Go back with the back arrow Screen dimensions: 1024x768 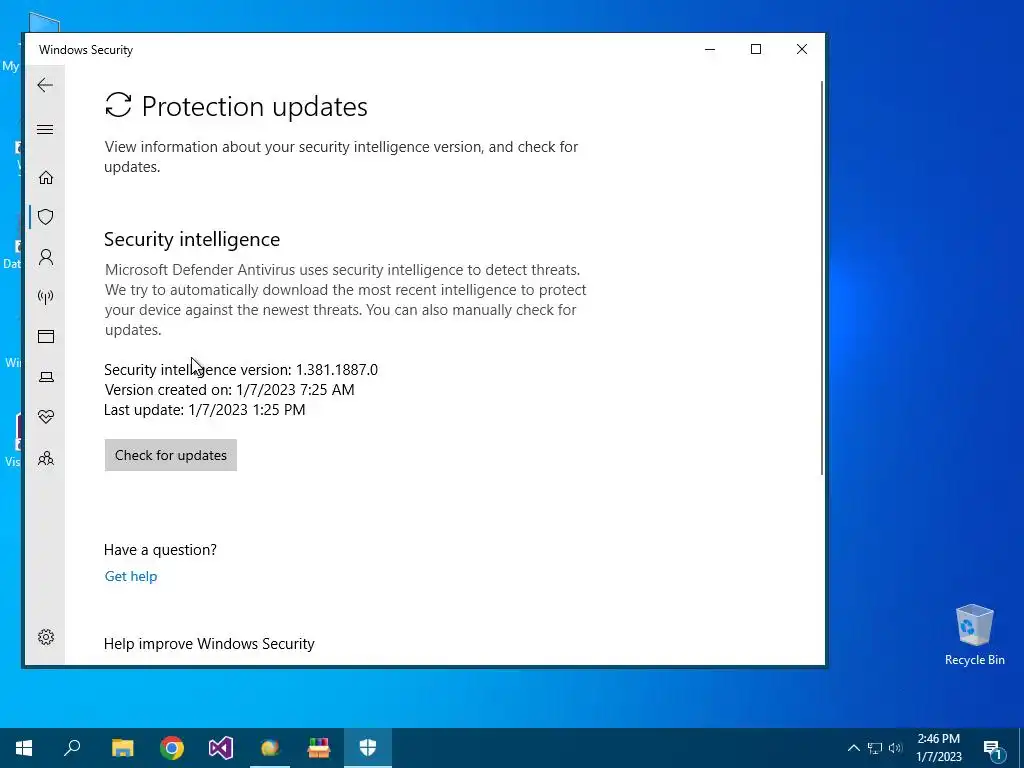[x=45, y=85]
